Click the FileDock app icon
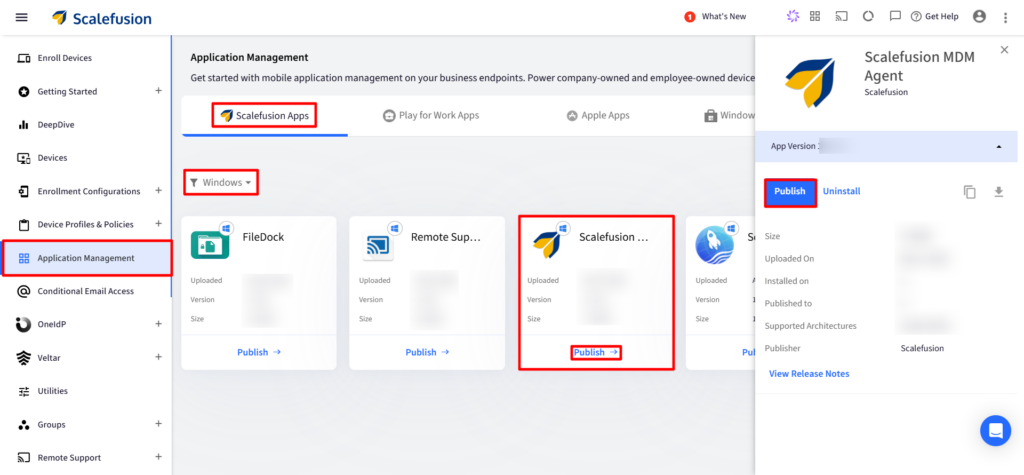 [210, 244]
